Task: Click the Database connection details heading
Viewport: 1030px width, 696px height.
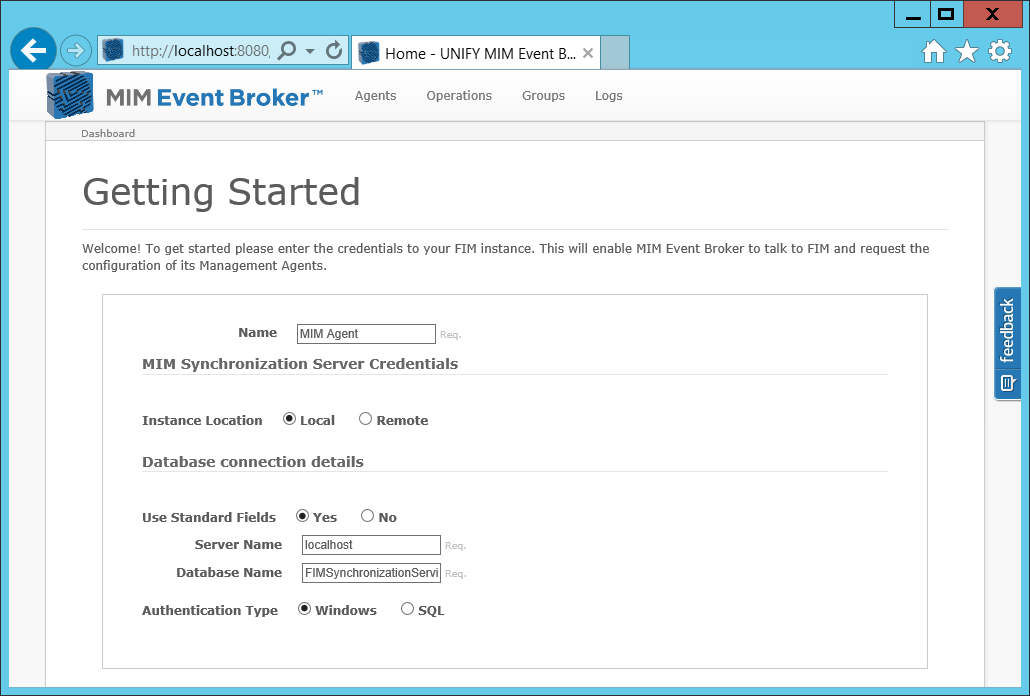Action: [x=253, y=462]
